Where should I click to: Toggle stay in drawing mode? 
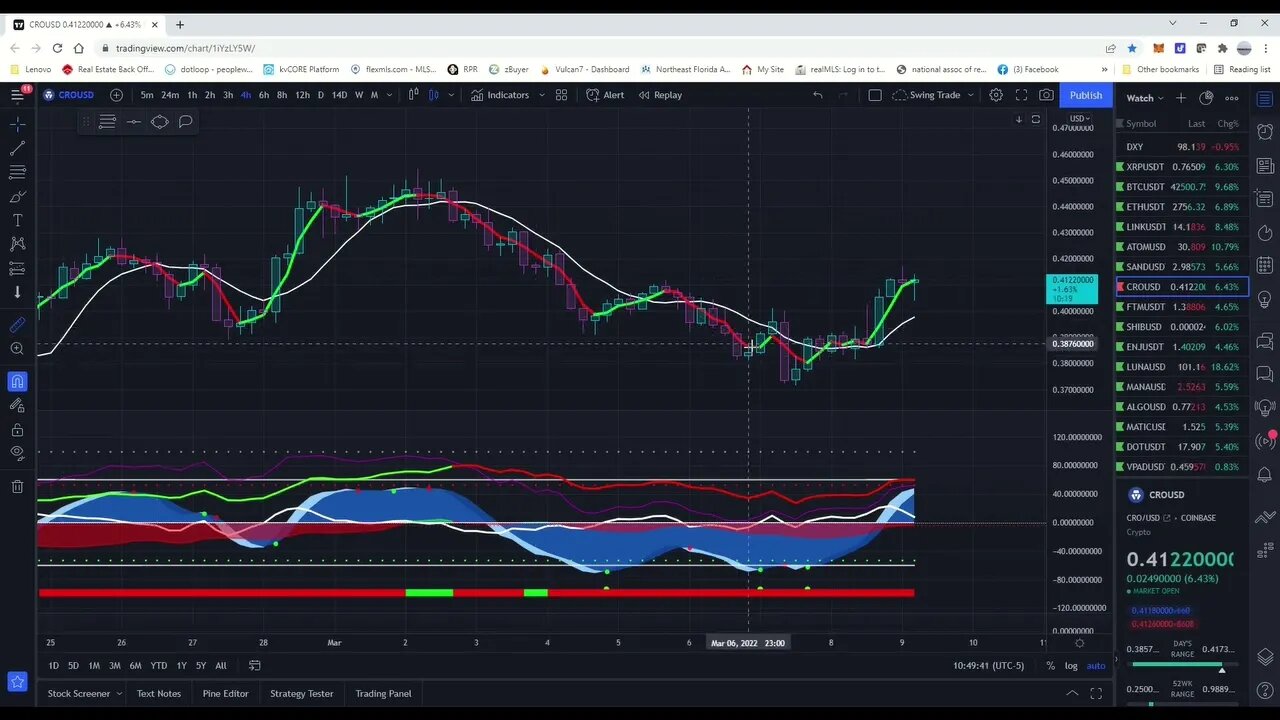click(x=17, y=405)
